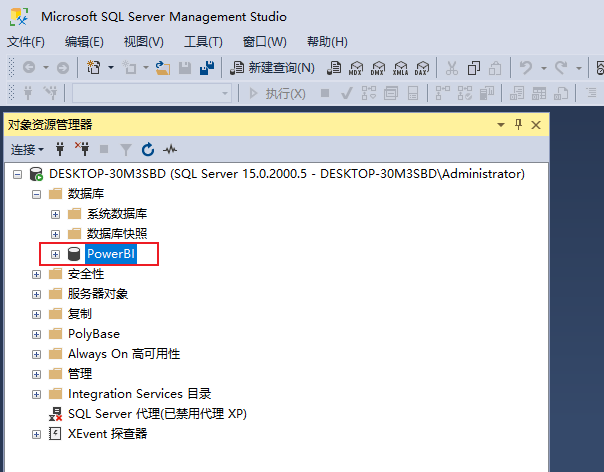Toggle auto-hide pin on Object Explorer
Image resolution: width=604 pixels, height=472 pixels.
coord(518,124)
